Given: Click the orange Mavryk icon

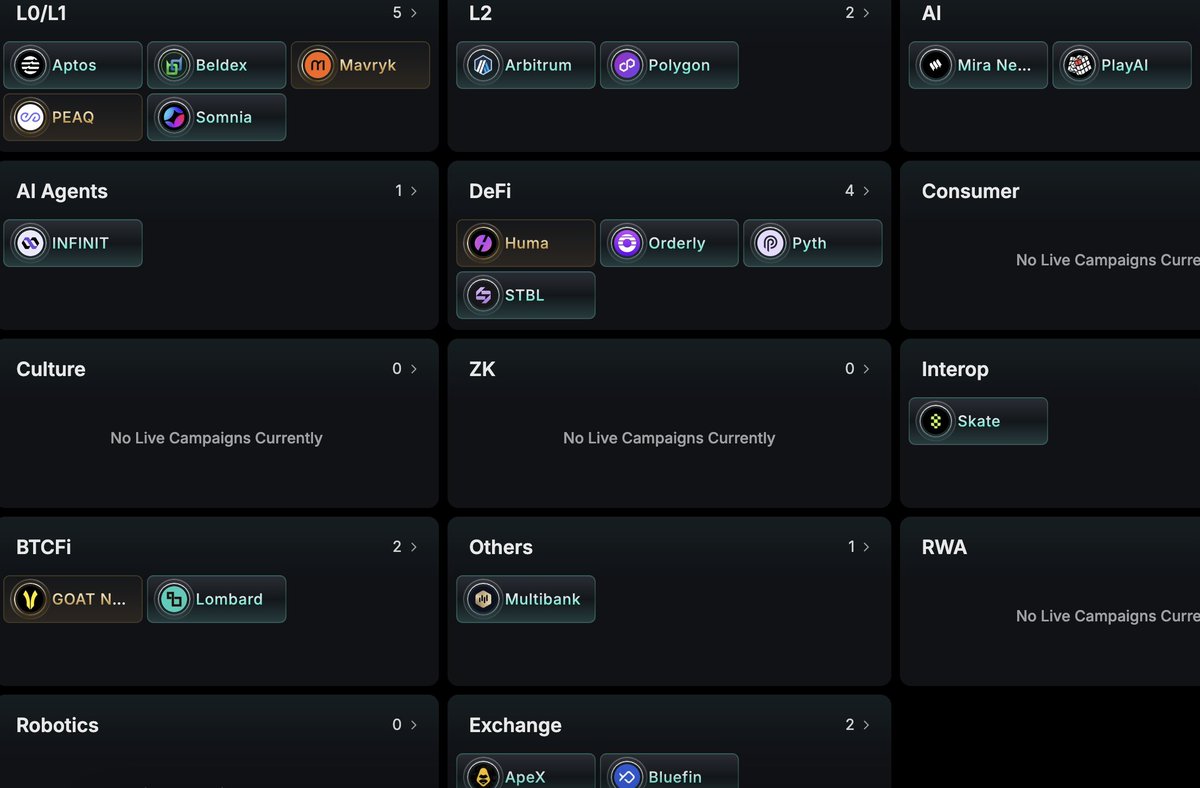Looking at the screenshot, I should pyautogui.click(x=318, y=65).
